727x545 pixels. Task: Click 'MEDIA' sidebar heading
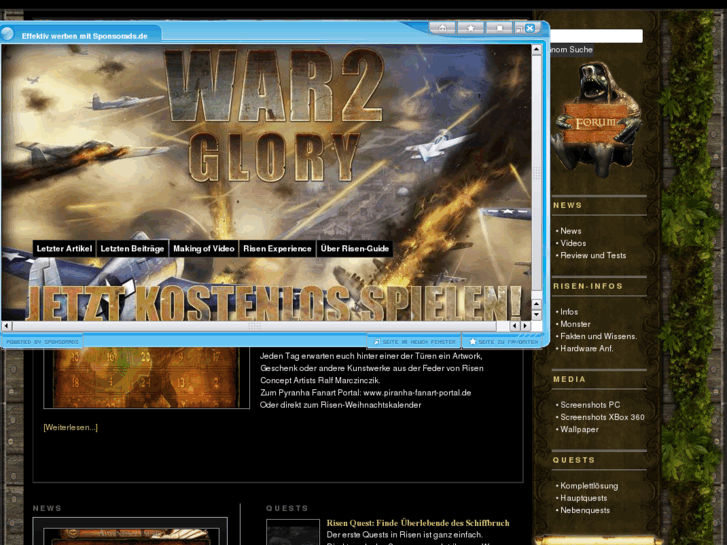pyautogui.click(x=569, y=379)
